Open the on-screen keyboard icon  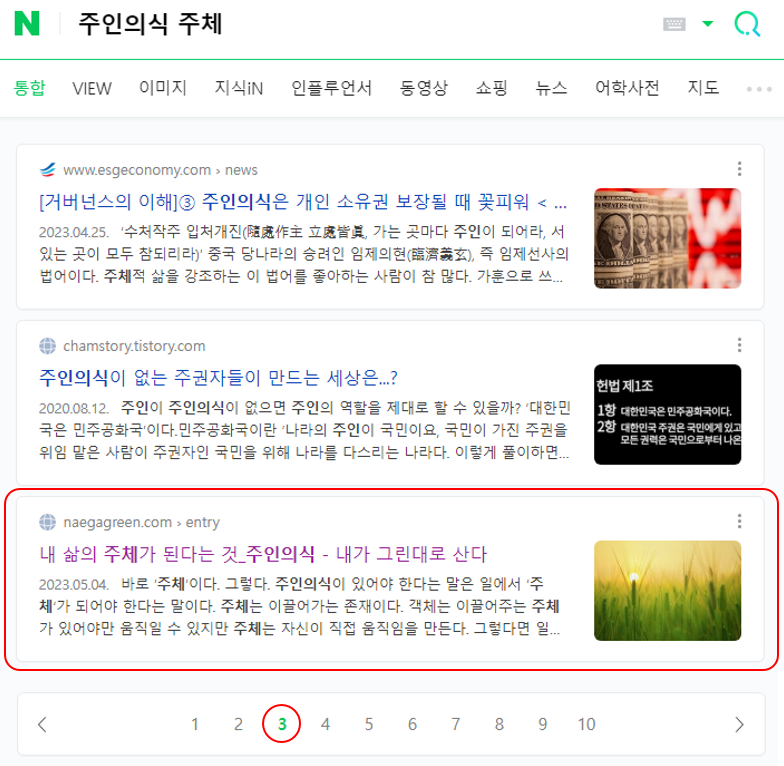(674, 24)
